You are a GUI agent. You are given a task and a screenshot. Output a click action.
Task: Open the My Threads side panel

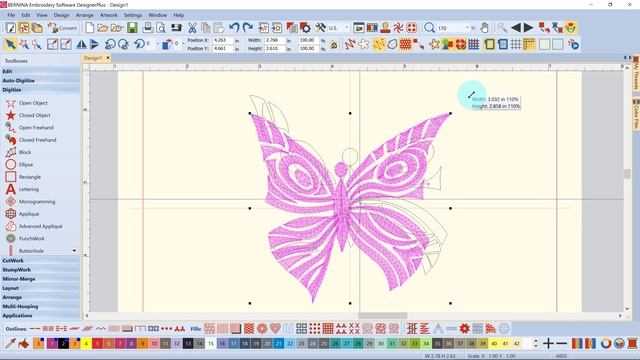(x=636, y=73)
